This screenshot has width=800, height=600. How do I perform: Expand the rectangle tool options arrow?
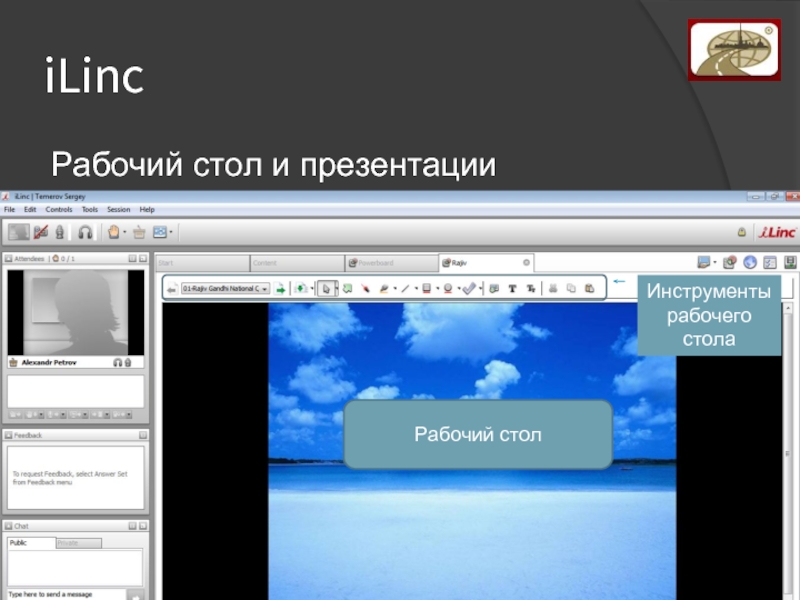click(438, 289)
